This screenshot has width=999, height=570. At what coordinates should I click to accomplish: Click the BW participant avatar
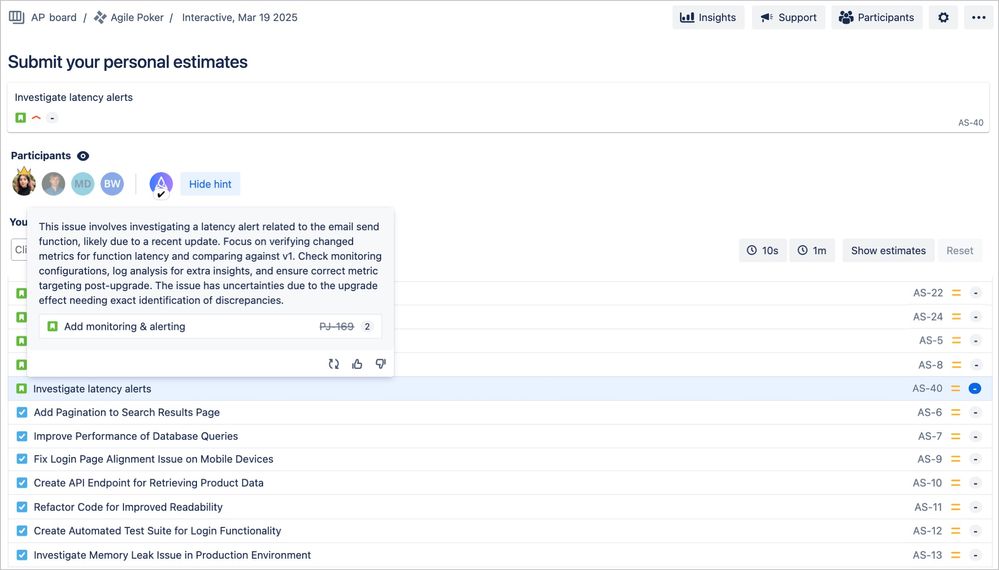pyautogui.click(x=112, y=184)
